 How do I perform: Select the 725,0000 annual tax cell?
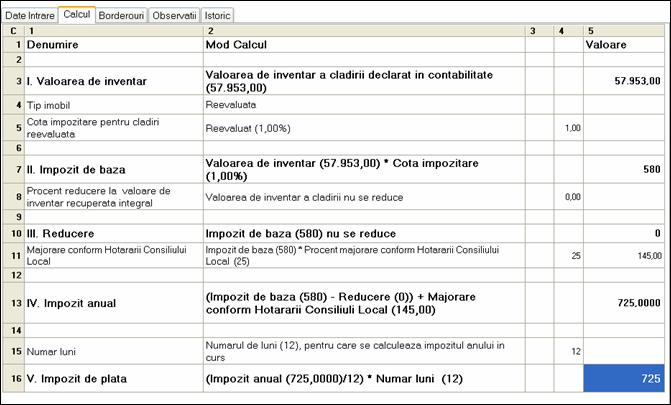(x=625, y=301)
